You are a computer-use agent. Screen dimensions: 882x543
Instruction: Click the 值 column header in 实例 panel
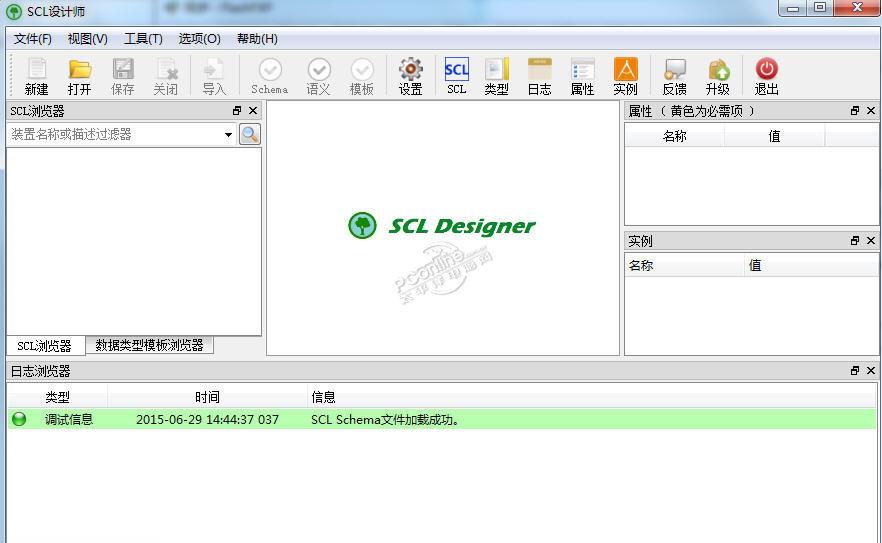click(x=810, y=266)
